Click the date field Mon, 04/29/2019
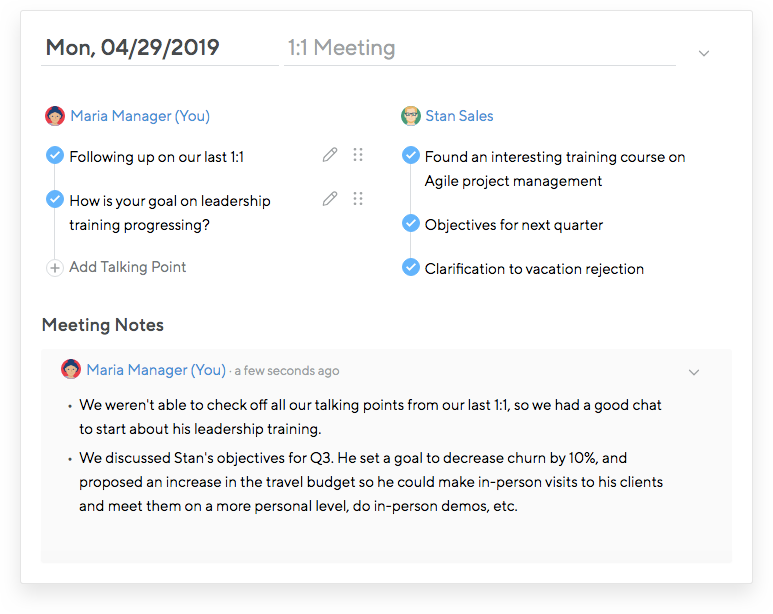The height and width of the screenshot is (614, 773). (133, 48)
